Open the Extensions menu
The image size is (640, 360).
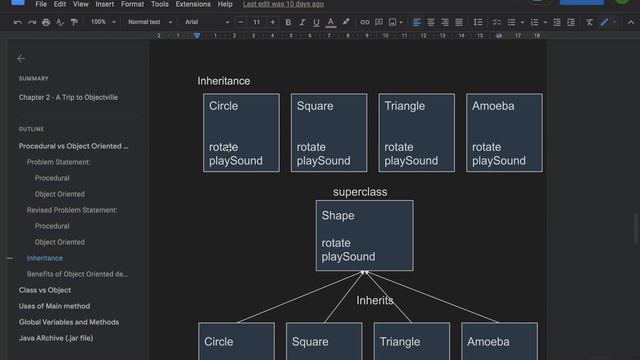[x=193, y=4]
